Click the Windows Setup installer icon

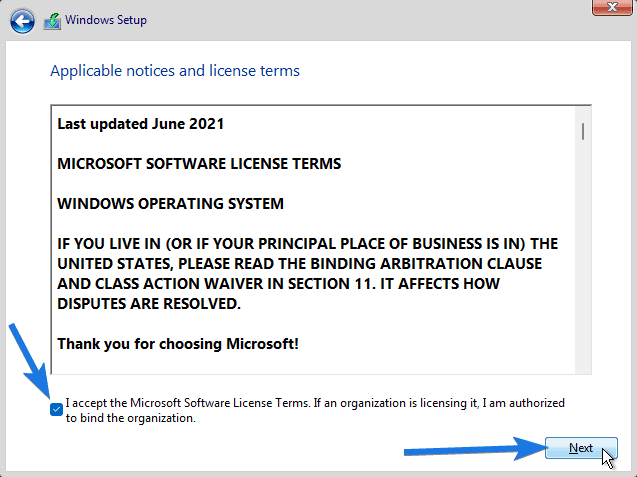(x=52, y=21)
